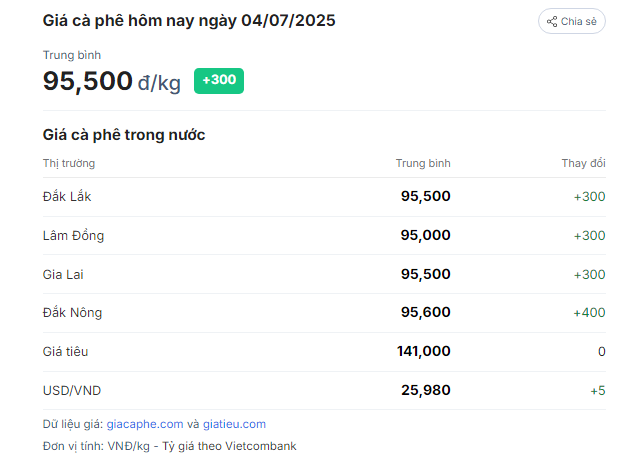Click the share icon in Chia sẻ button
This screenshot has height=469, width=635.
click(552, 21)
